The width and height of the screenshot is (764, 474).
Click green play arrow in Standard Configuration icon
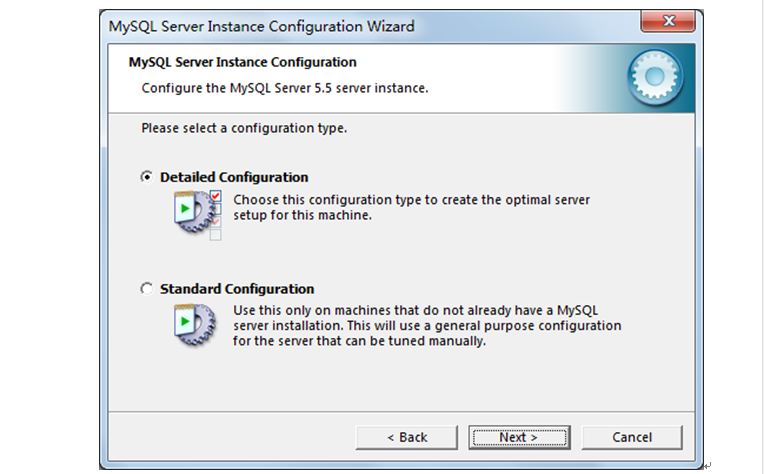[185, 321]
